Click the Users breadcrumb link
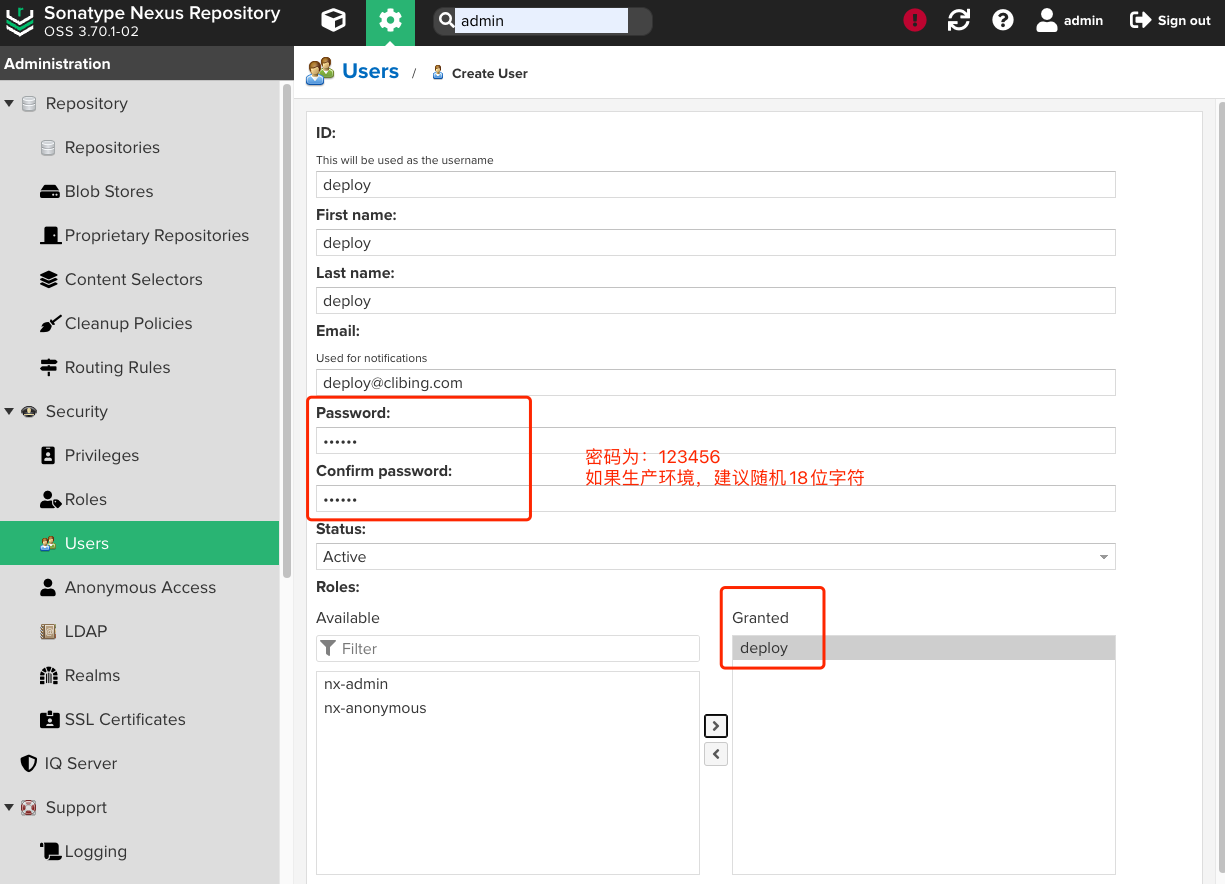 [x=370, y=71]
